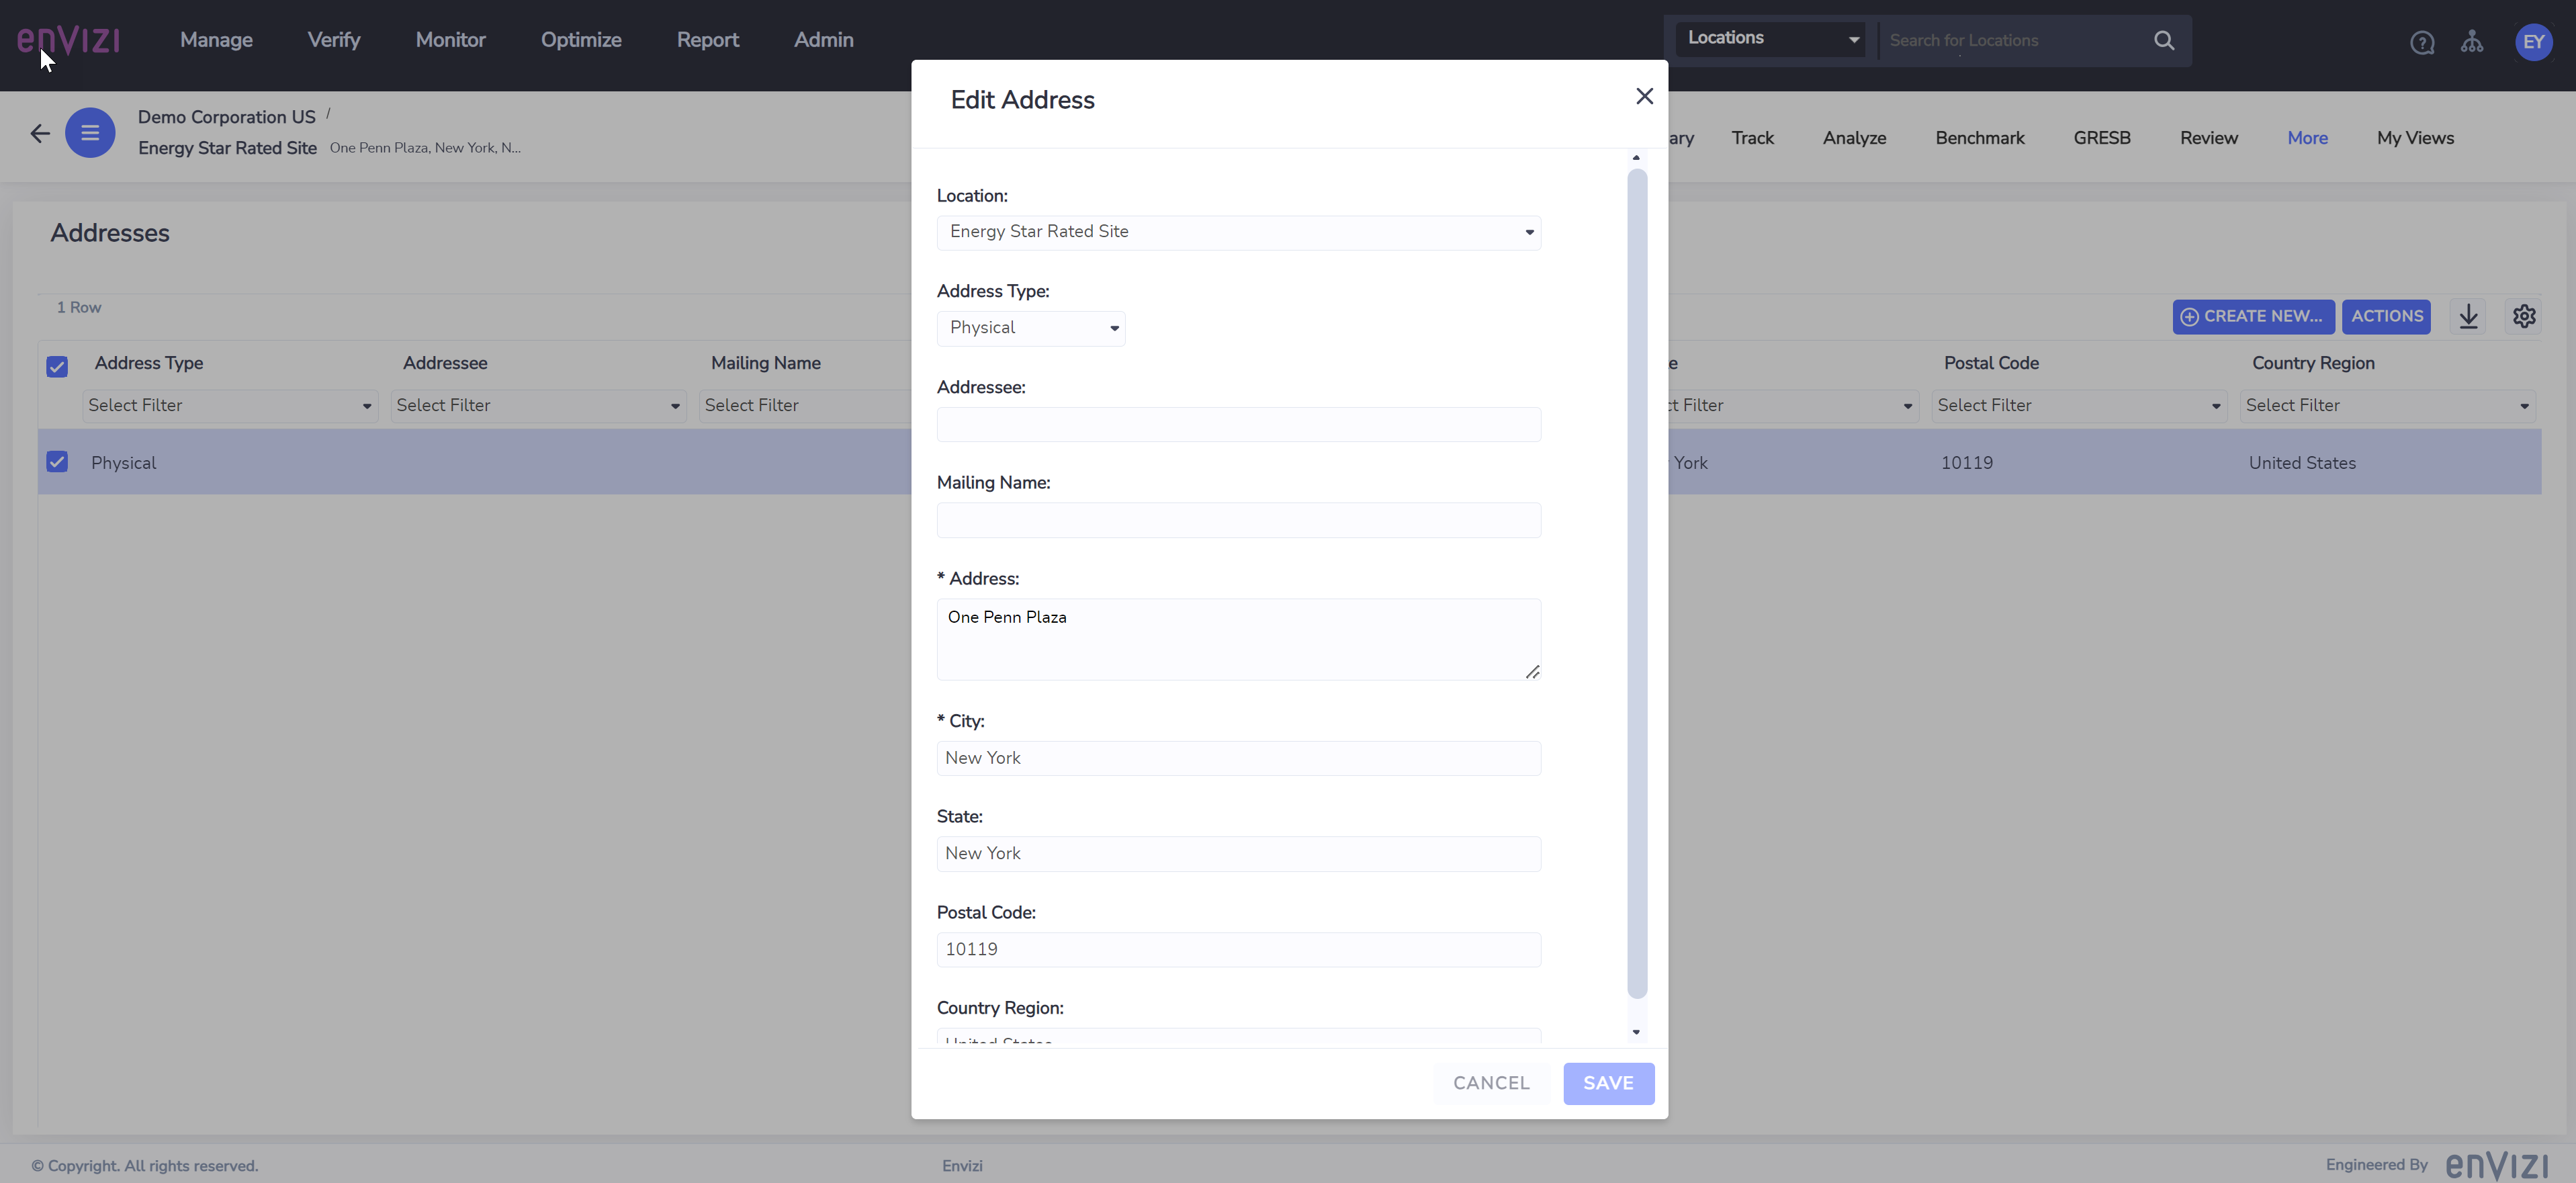Open the Monitor menu
2576x1183 pixels.
tap(450, 40)
